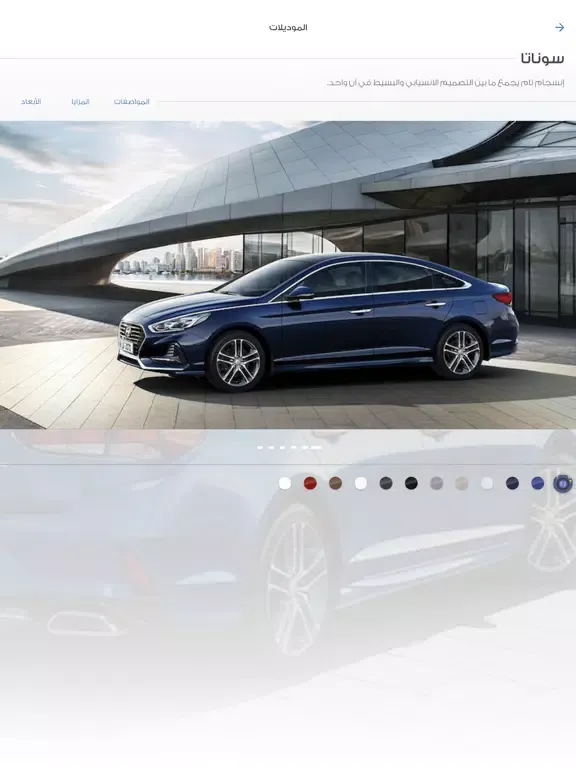Pick the beige color swatch
This screenshot has width=576, height=768.
pyautogui.click(x=462, y=483)
